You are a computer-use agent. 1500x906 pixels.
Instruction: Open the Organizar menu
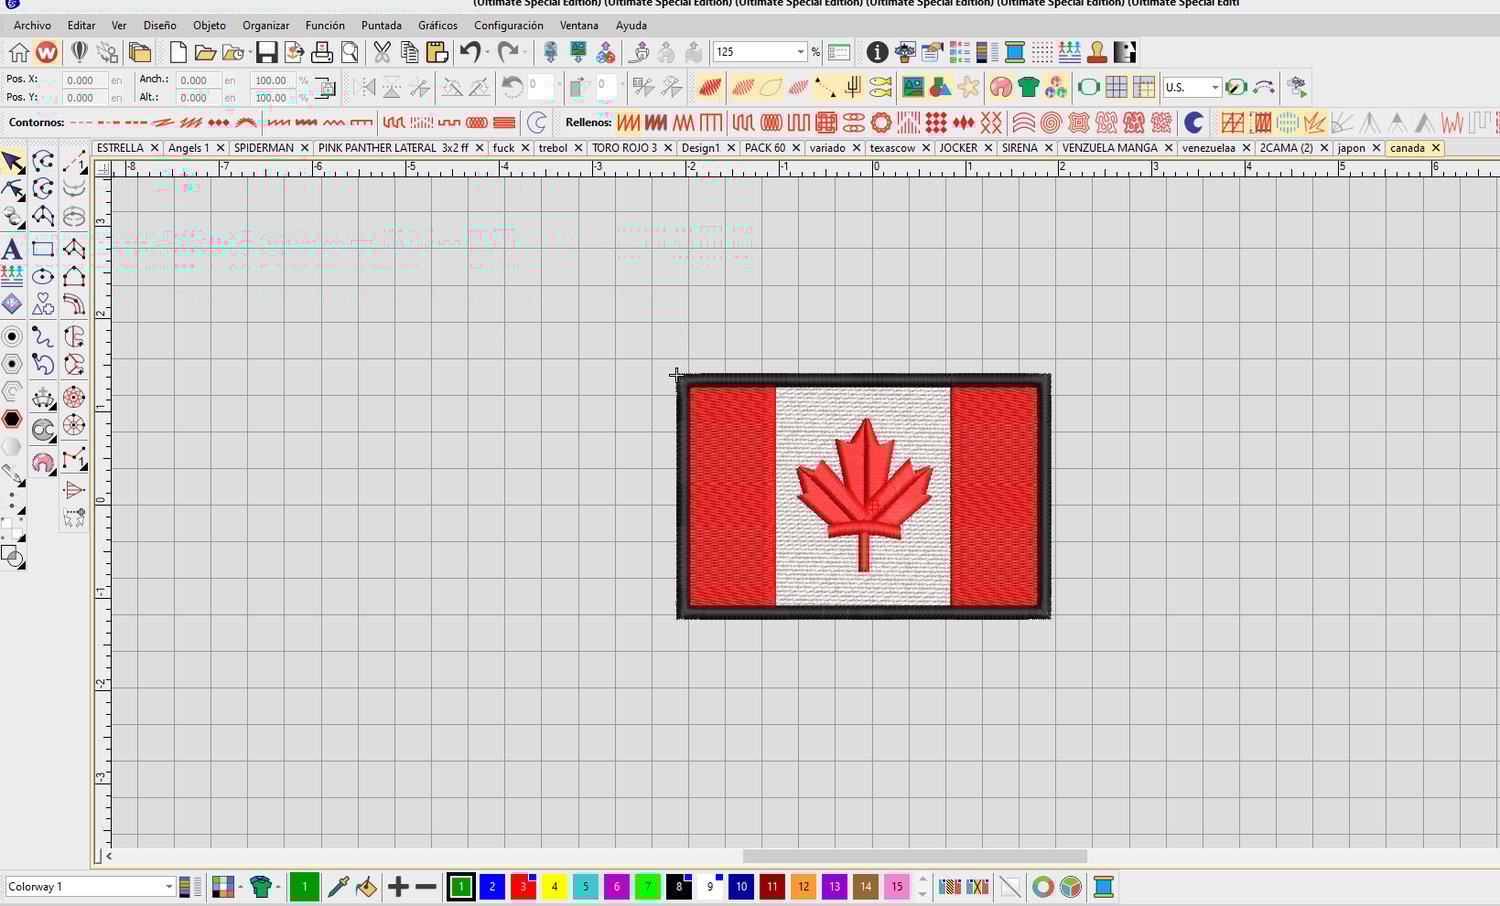[x=265, y=25]
